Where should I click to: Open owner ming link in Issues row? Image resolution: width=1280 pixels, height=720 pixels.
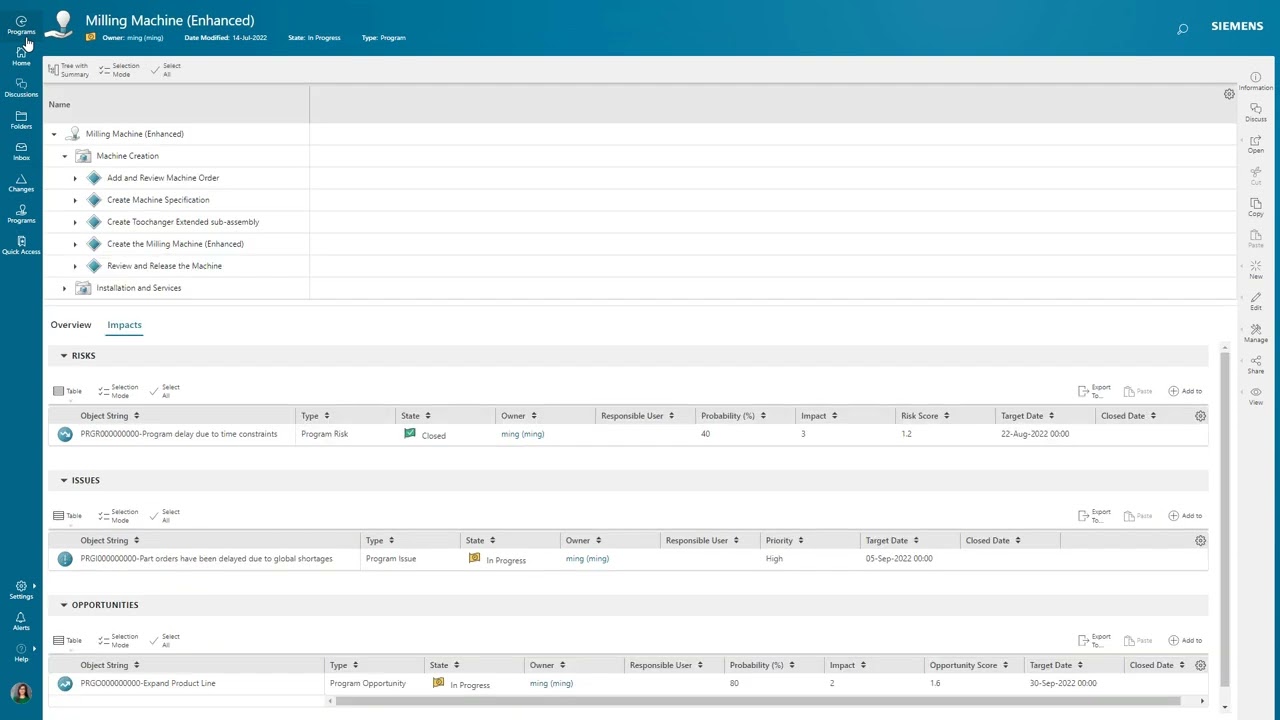[587, 559]
